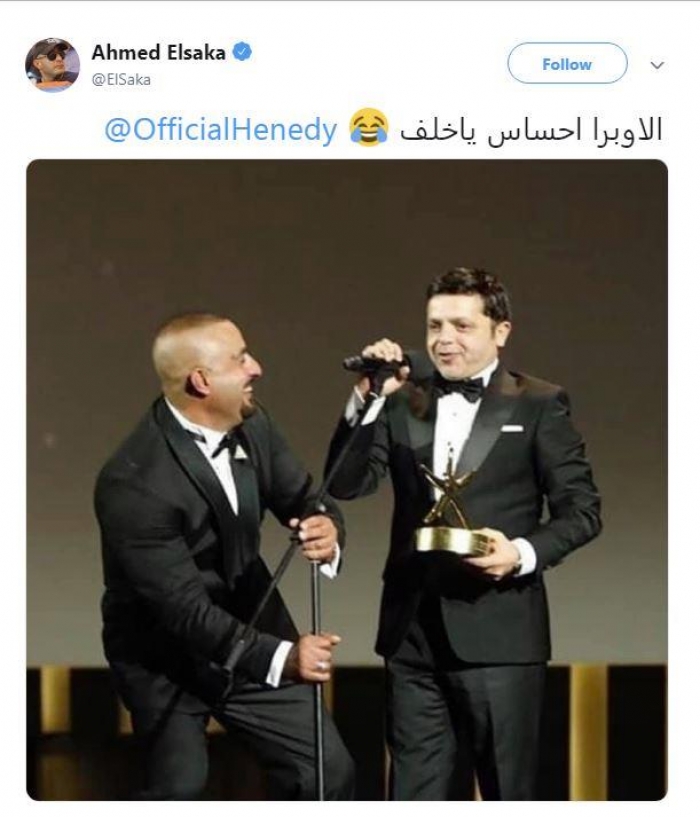
Task: Click the crying-laughing emoji in the tweet
Action: [369, 128]
